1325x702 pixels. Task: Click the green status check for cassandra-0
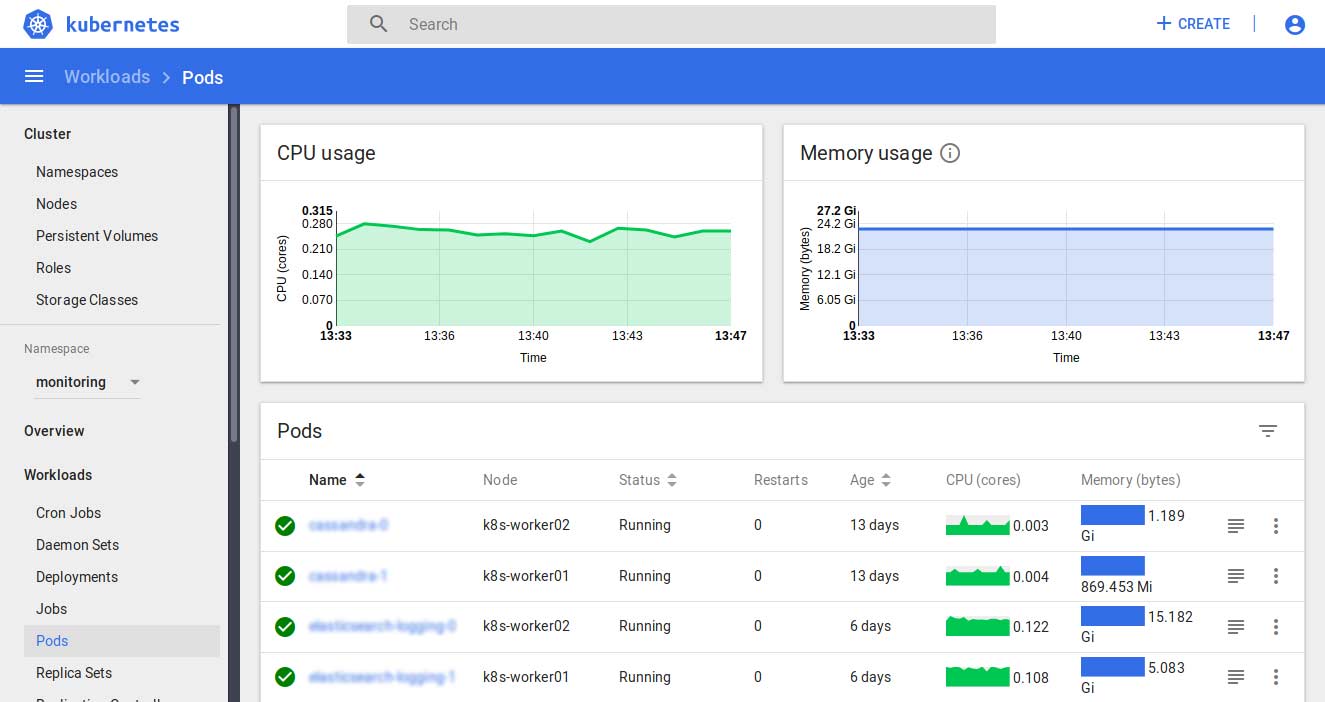285,525
